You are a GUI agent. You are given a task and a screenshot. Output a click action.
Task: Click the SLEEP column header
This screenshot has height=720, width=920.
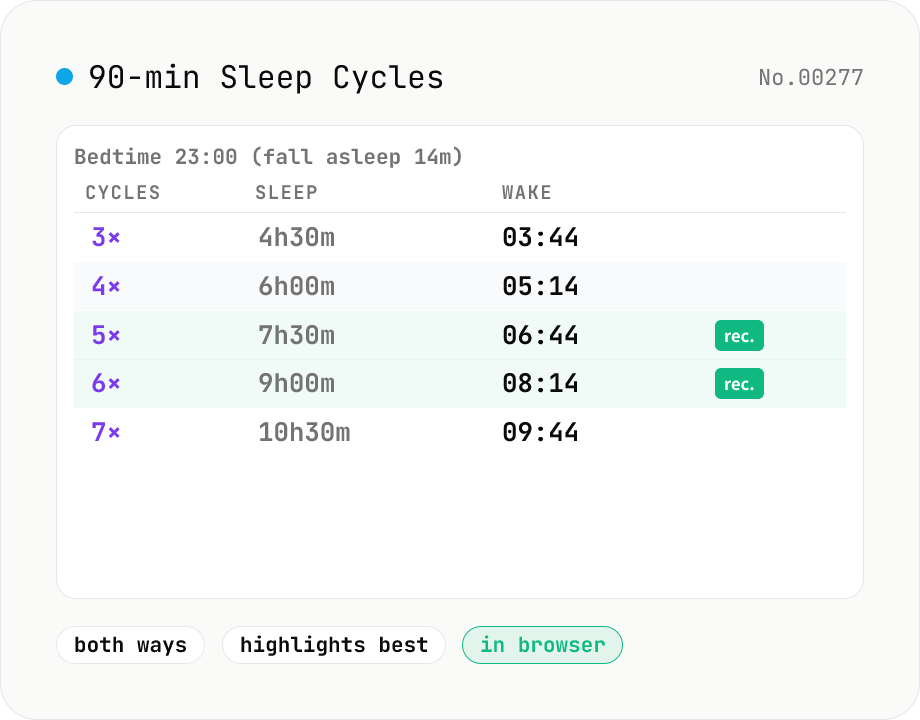click(286, 192)
